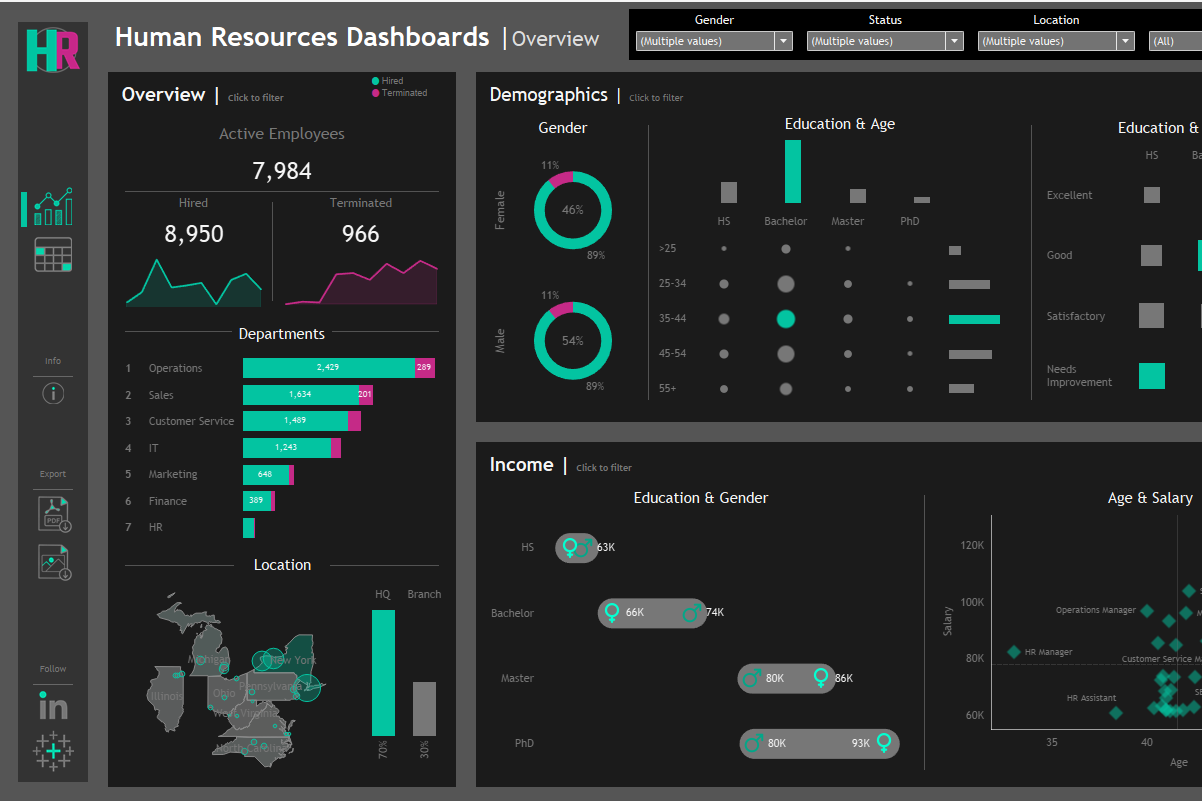Select the Bachelor female 66K income icon
Image resolution: width=1202 pixels, height=801 pixels.
click(612, 613)
